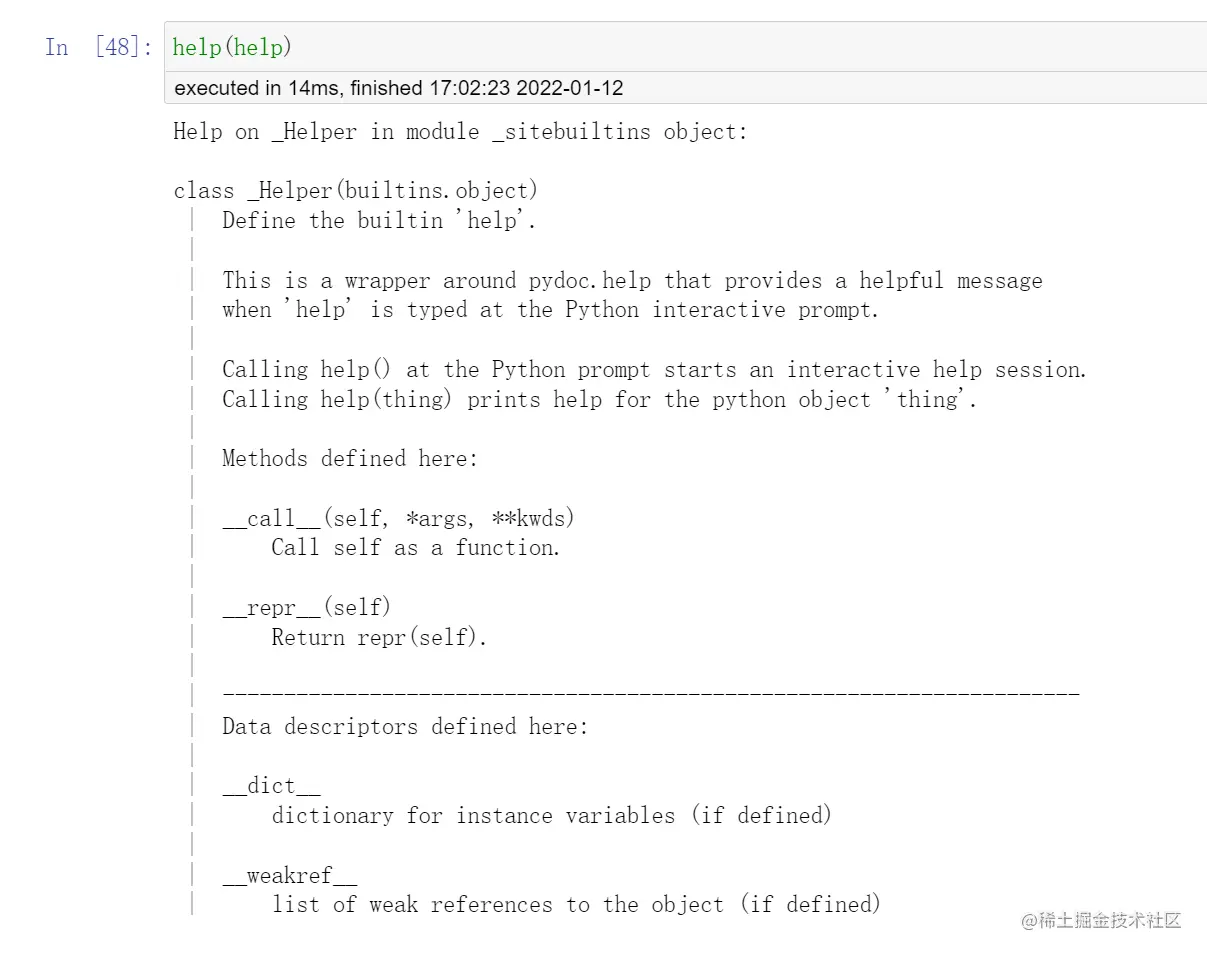Click the 'dictionary for instance variables' description
Screen dimensions: 1207x956
pos(551,816)
